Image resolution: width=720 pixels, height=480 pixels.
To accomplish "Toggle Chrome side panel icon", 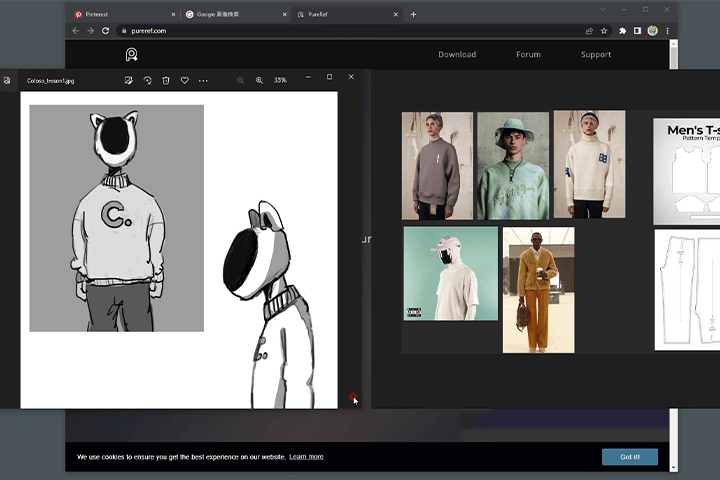I will click(637, 31).
